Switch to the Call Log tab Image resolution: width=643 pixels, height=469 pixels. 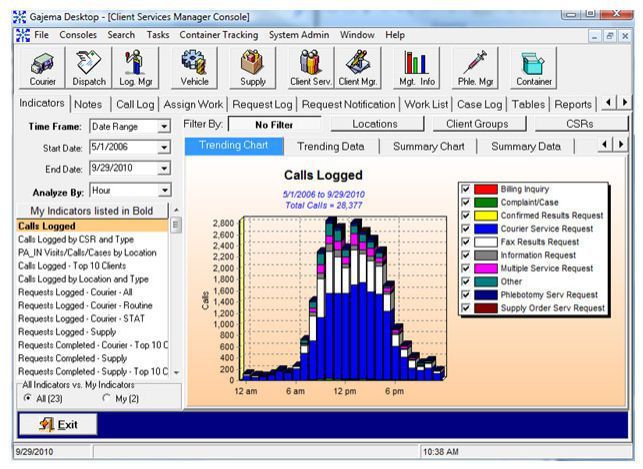click(135, 105)
